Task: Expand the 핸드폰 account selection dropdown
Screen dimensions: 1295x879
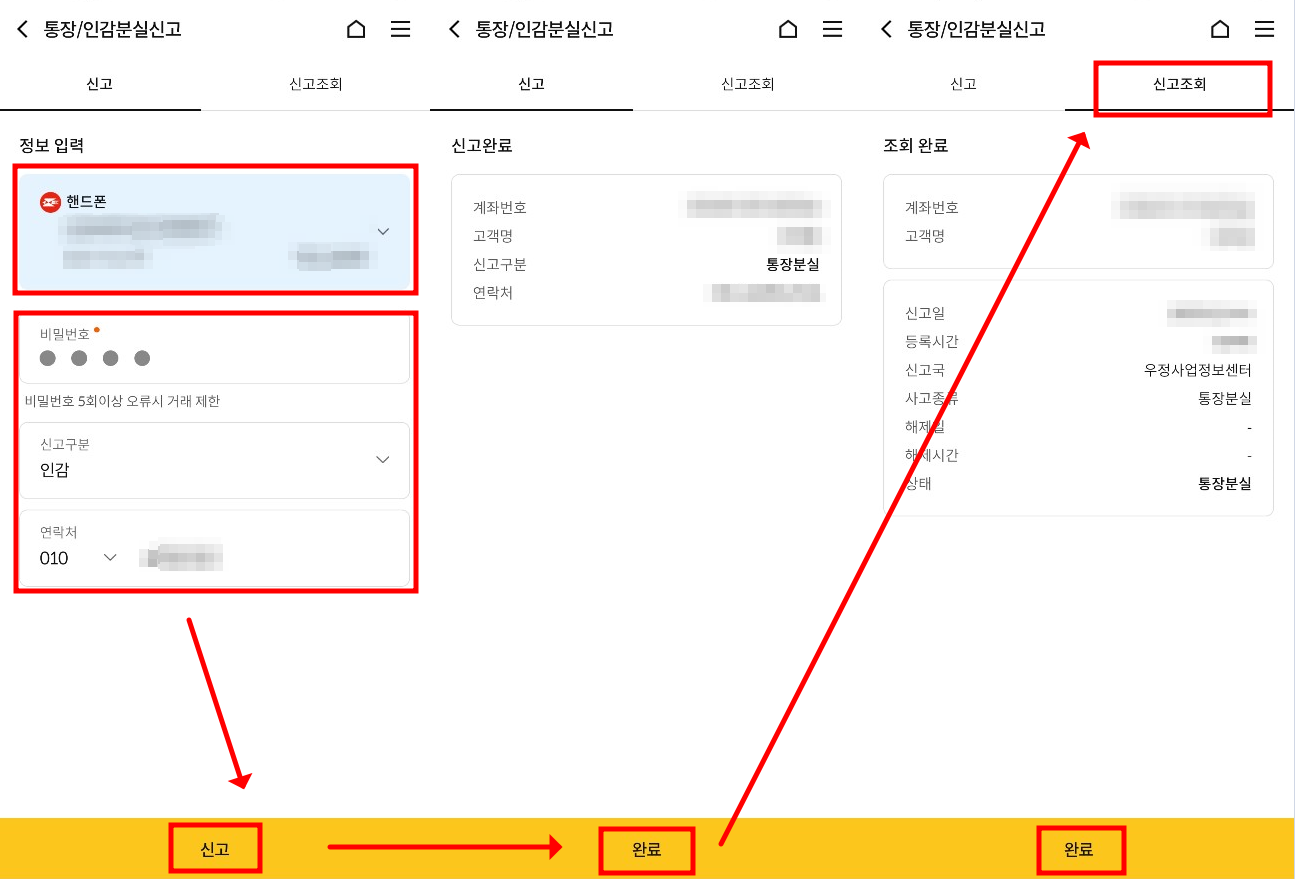Action: [383, 230]
